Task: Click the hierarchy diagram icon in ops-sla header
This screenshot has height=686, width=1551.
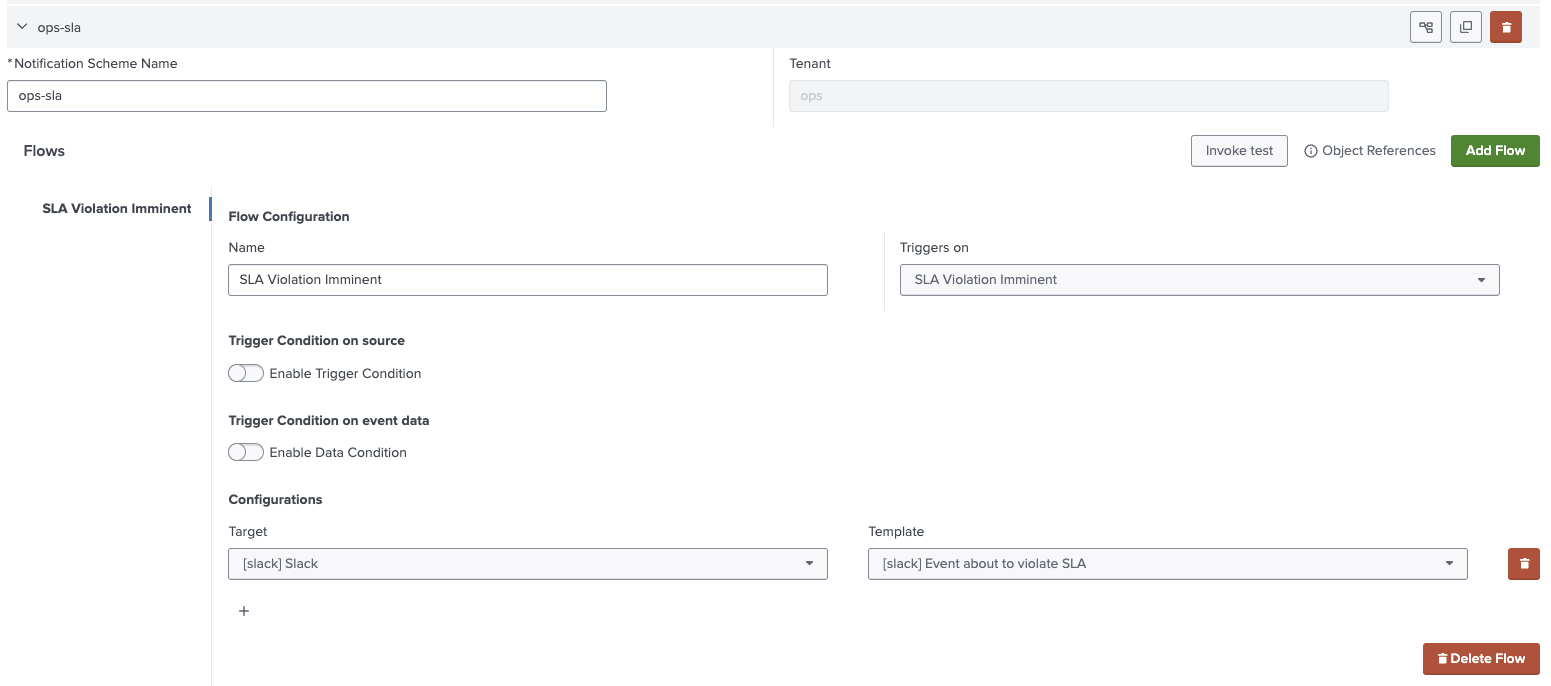Action: coord(1426,27)
